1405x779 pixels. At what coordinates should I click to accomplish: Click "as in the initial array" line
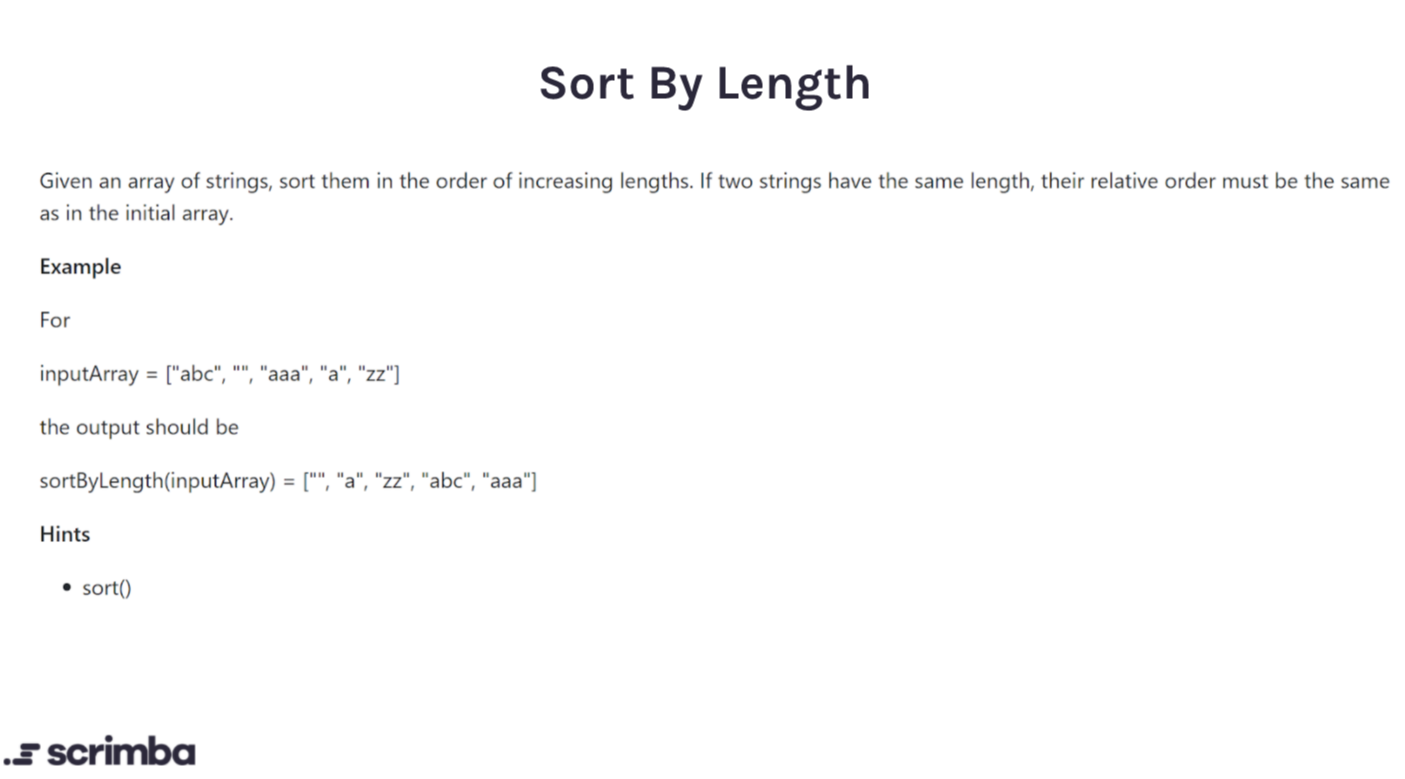[x=136, y=213]
